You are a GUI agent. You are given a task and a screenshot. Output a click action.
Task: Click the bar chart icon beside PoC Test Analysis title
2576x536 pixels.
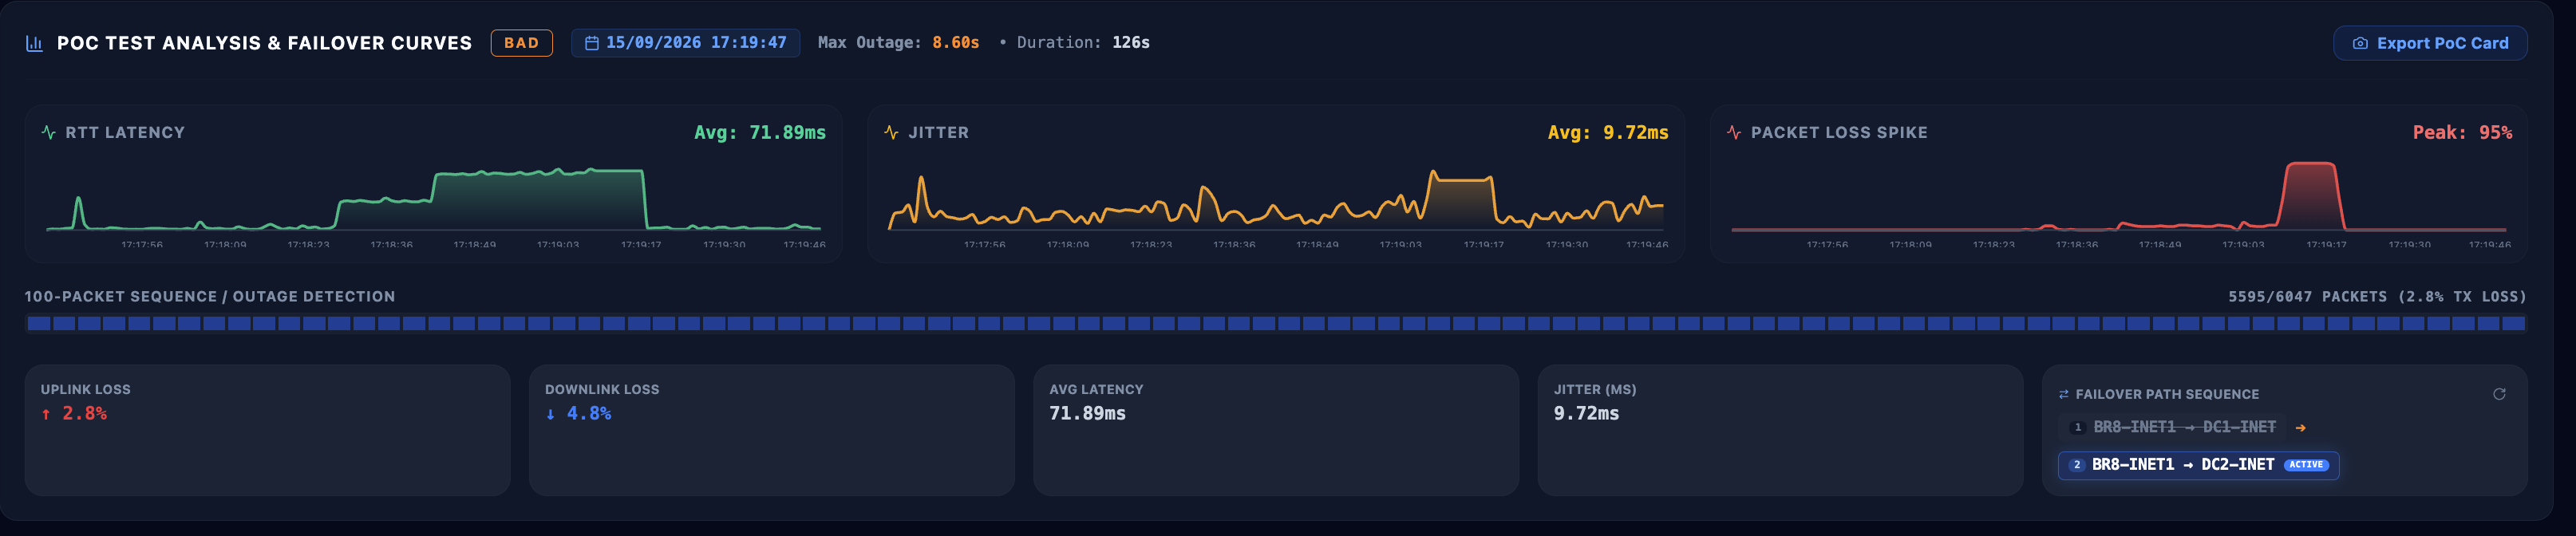click(34, 43)
